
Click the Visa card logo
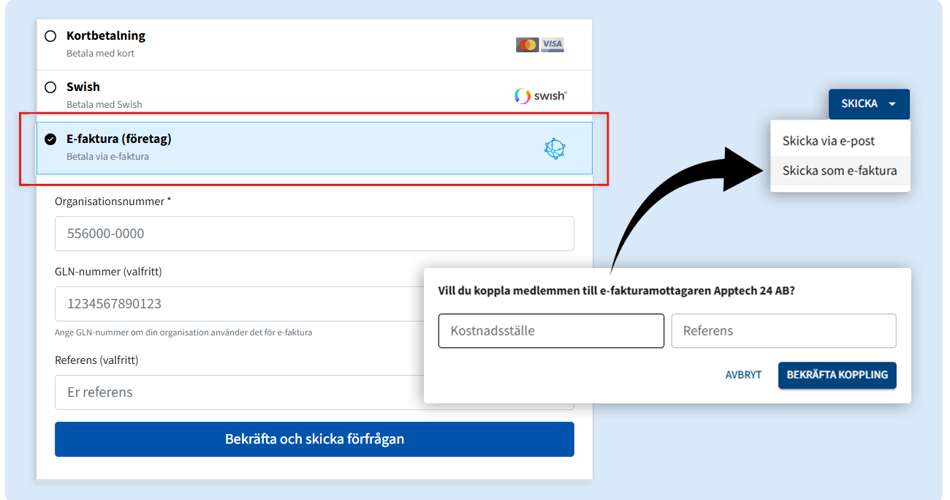553,45
